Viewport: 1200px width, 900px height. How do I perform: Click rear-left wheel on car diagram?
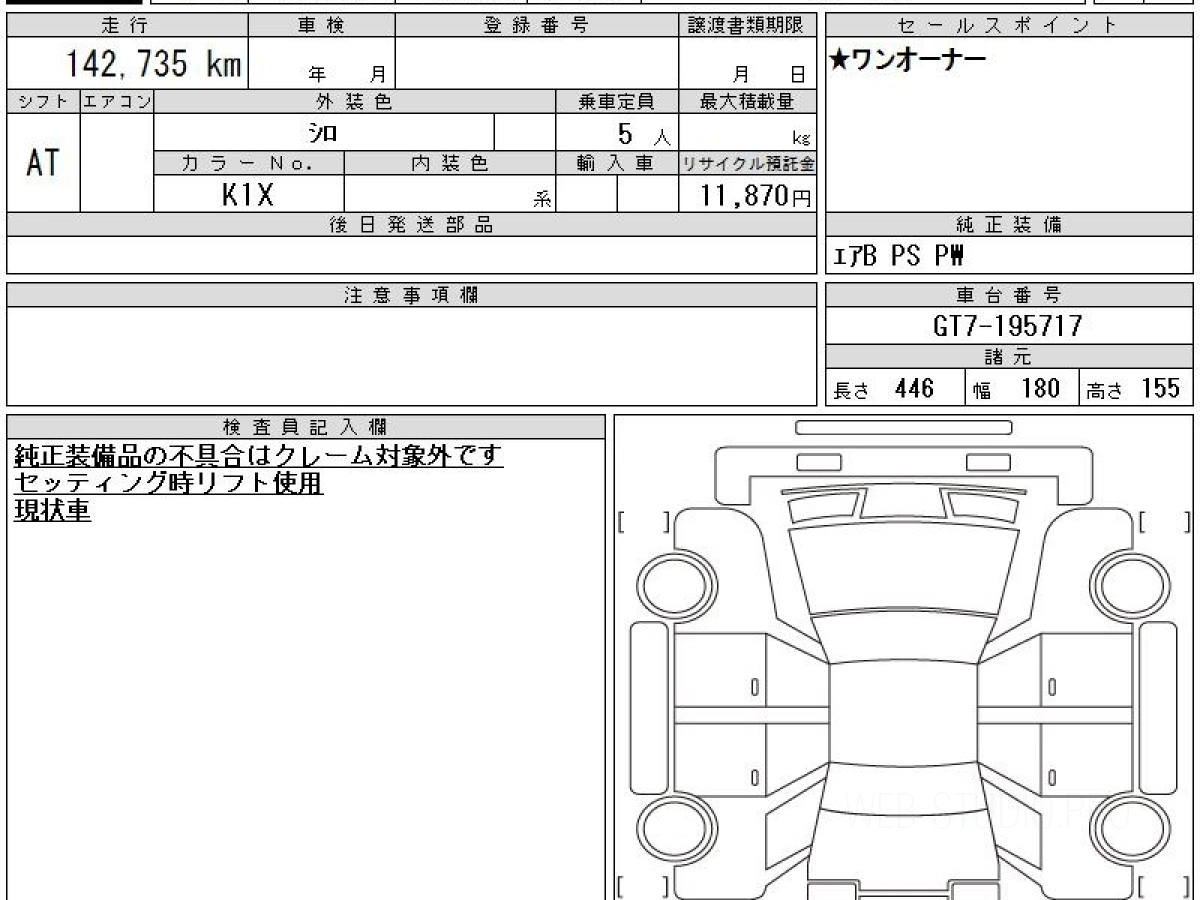679,829
